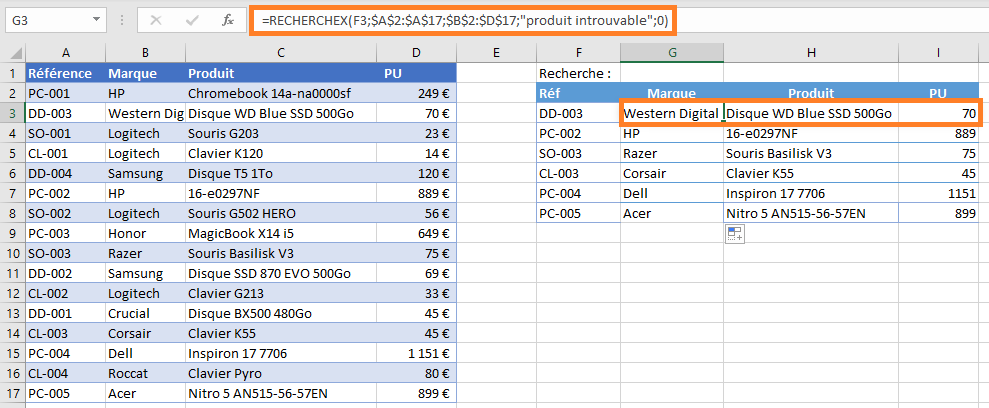Select column I header
Image resolution: width=989 pixels, height=408 pixels.
pos(939,53)
